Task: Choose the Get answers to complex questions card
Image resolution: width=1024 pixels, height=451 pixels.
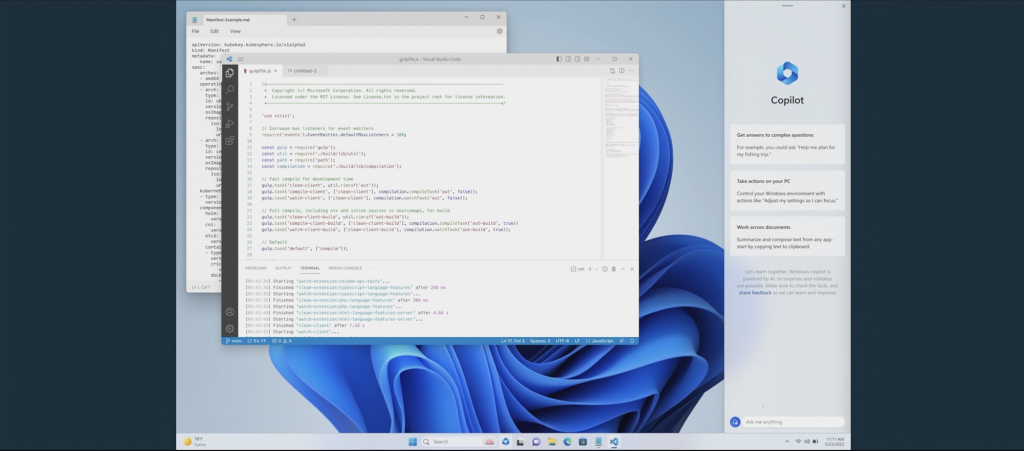Action: click(787, 144)
